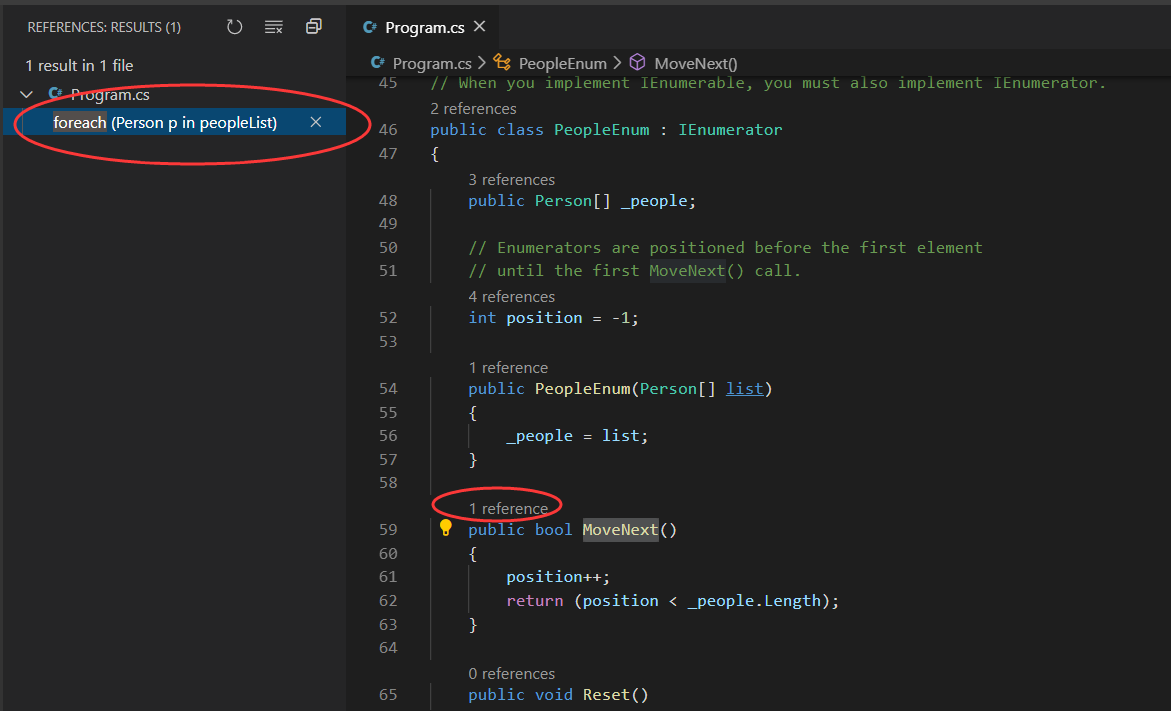Click the 3 references CodeLens above _people
The width and height of the screenshot is (1171, 711).
[512, 179]
